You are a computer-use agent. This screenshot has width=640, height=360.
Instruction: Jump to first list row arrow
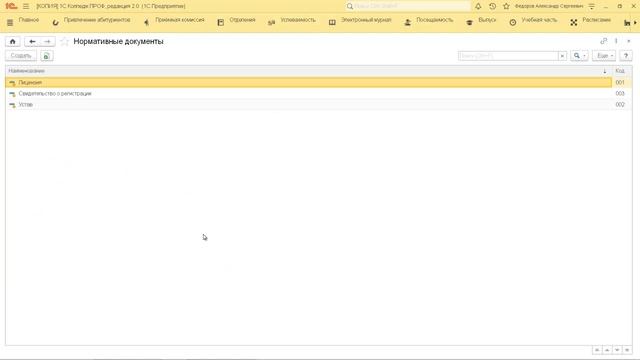click(597, 350)
